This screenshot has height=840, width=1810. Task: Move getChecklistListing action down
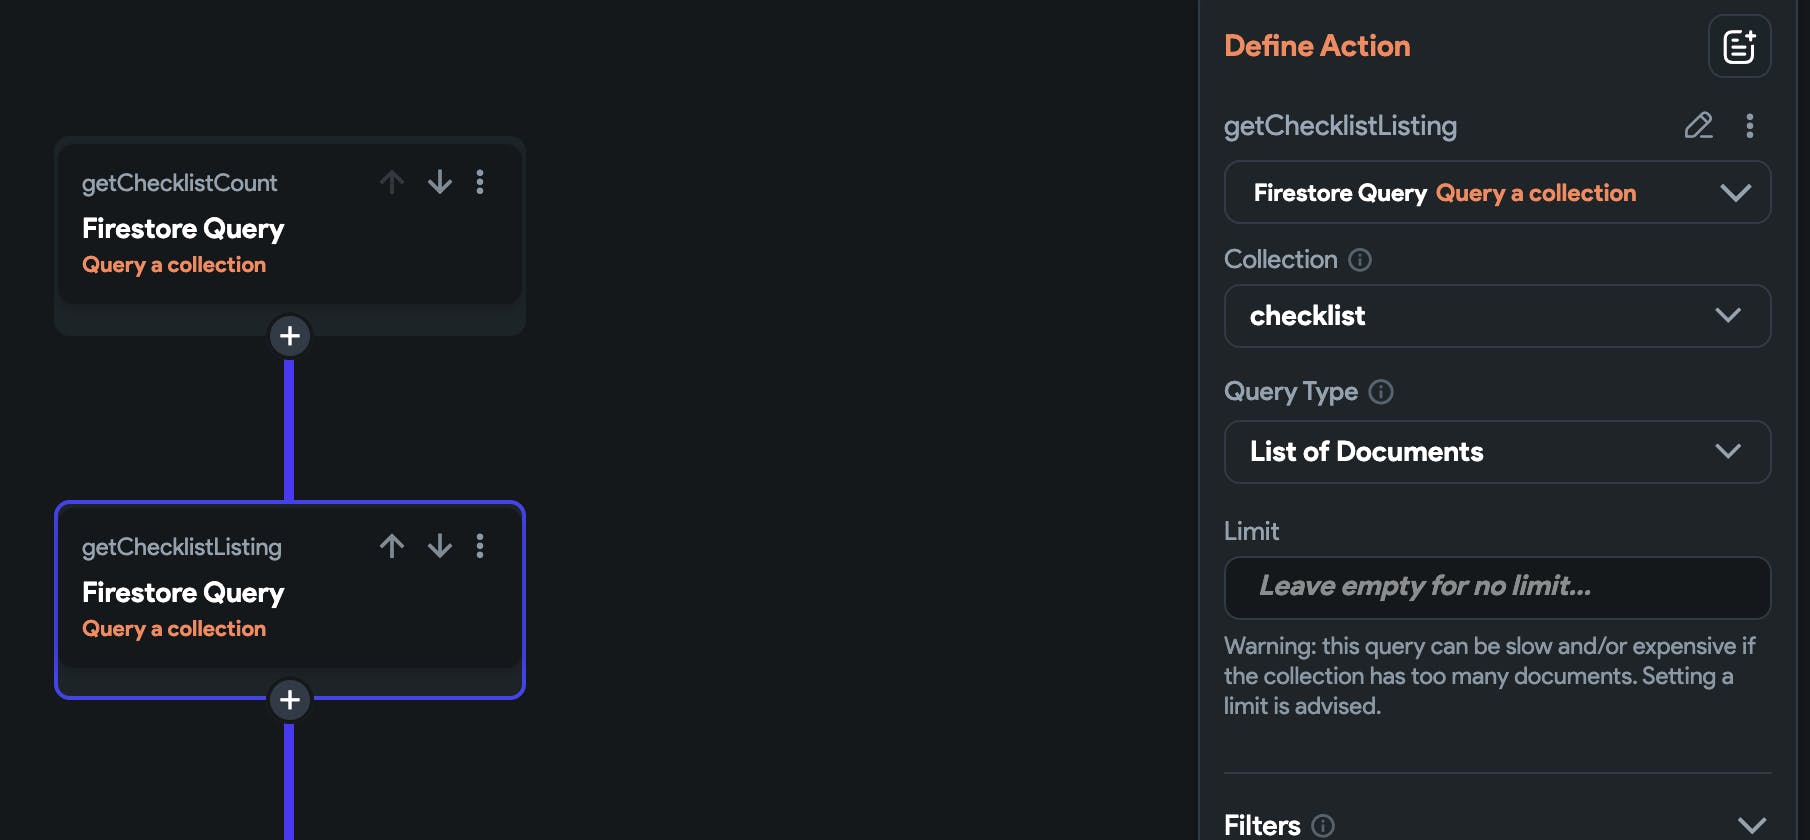point(440,546)
